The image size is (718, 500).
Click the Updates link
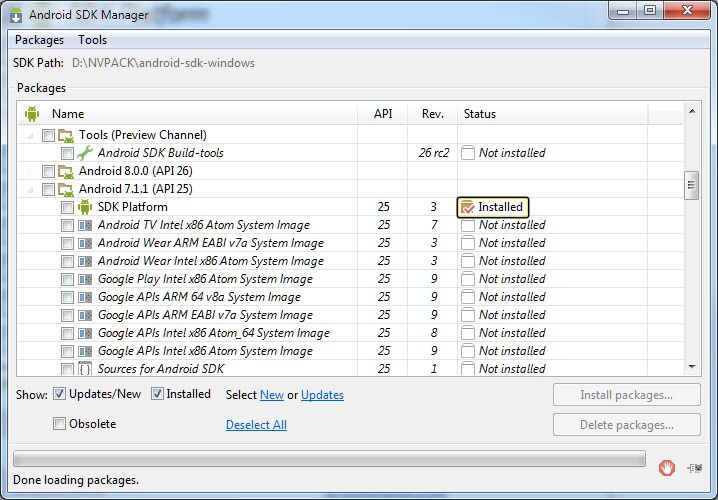(x=322, y=395)
